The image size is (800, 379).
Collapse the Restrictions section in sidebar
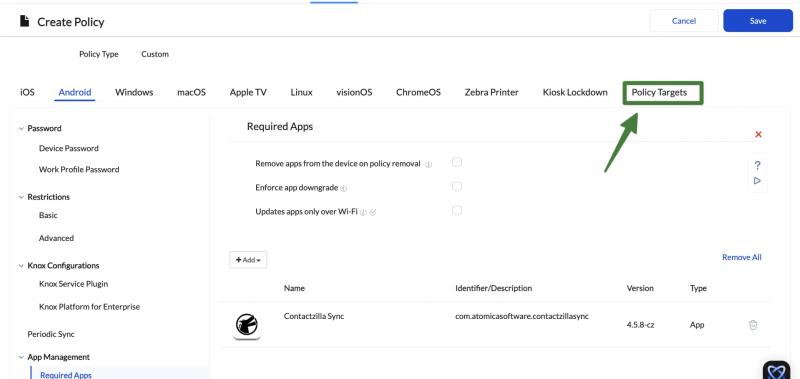(21, 197)
